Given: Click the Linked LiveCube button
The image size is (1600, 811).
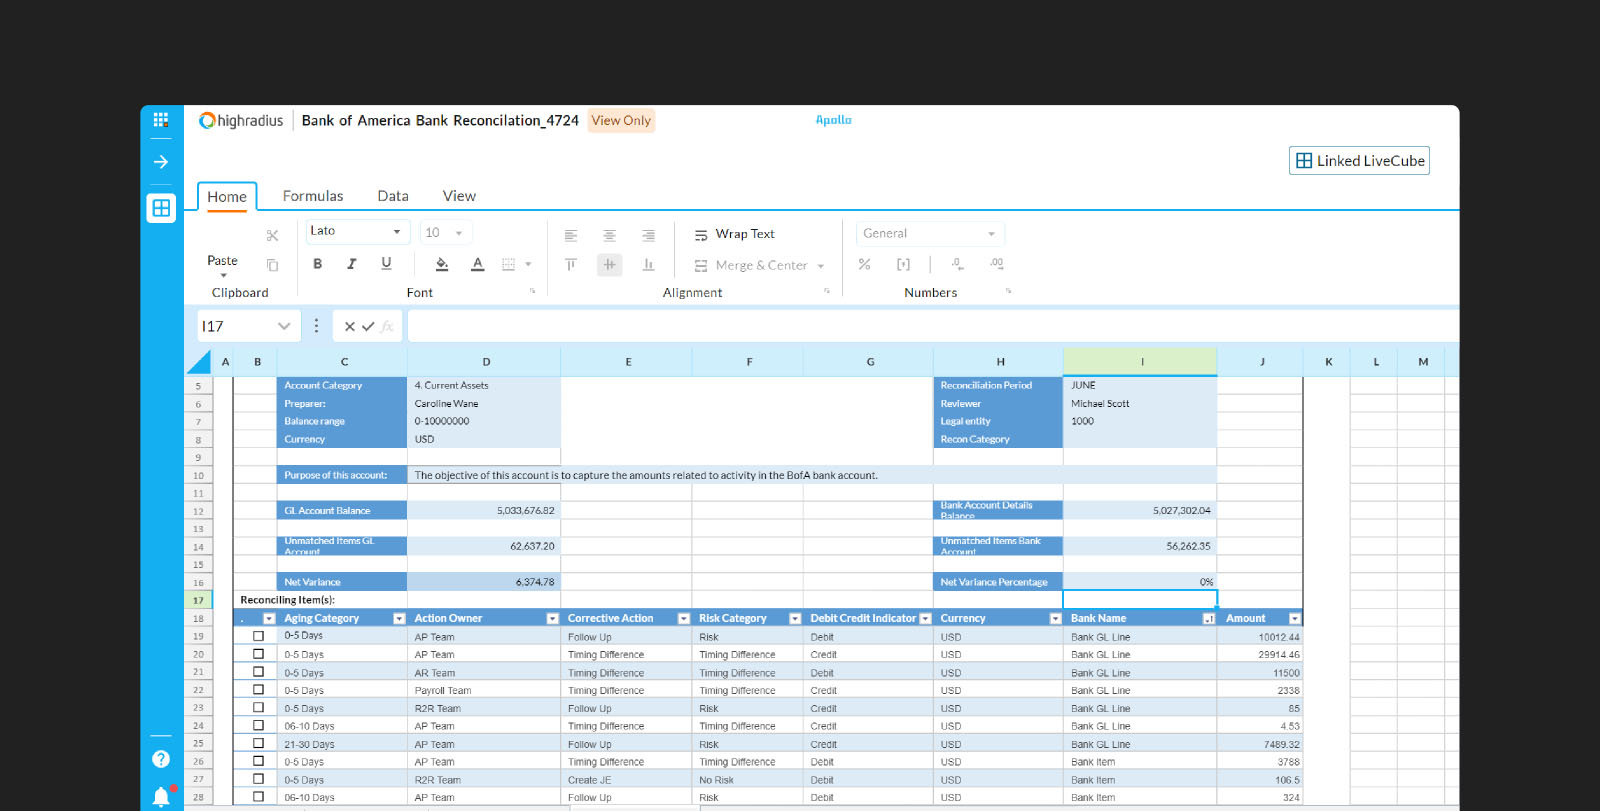Looking at the screenshot, I should click(x=1359, y=161).
